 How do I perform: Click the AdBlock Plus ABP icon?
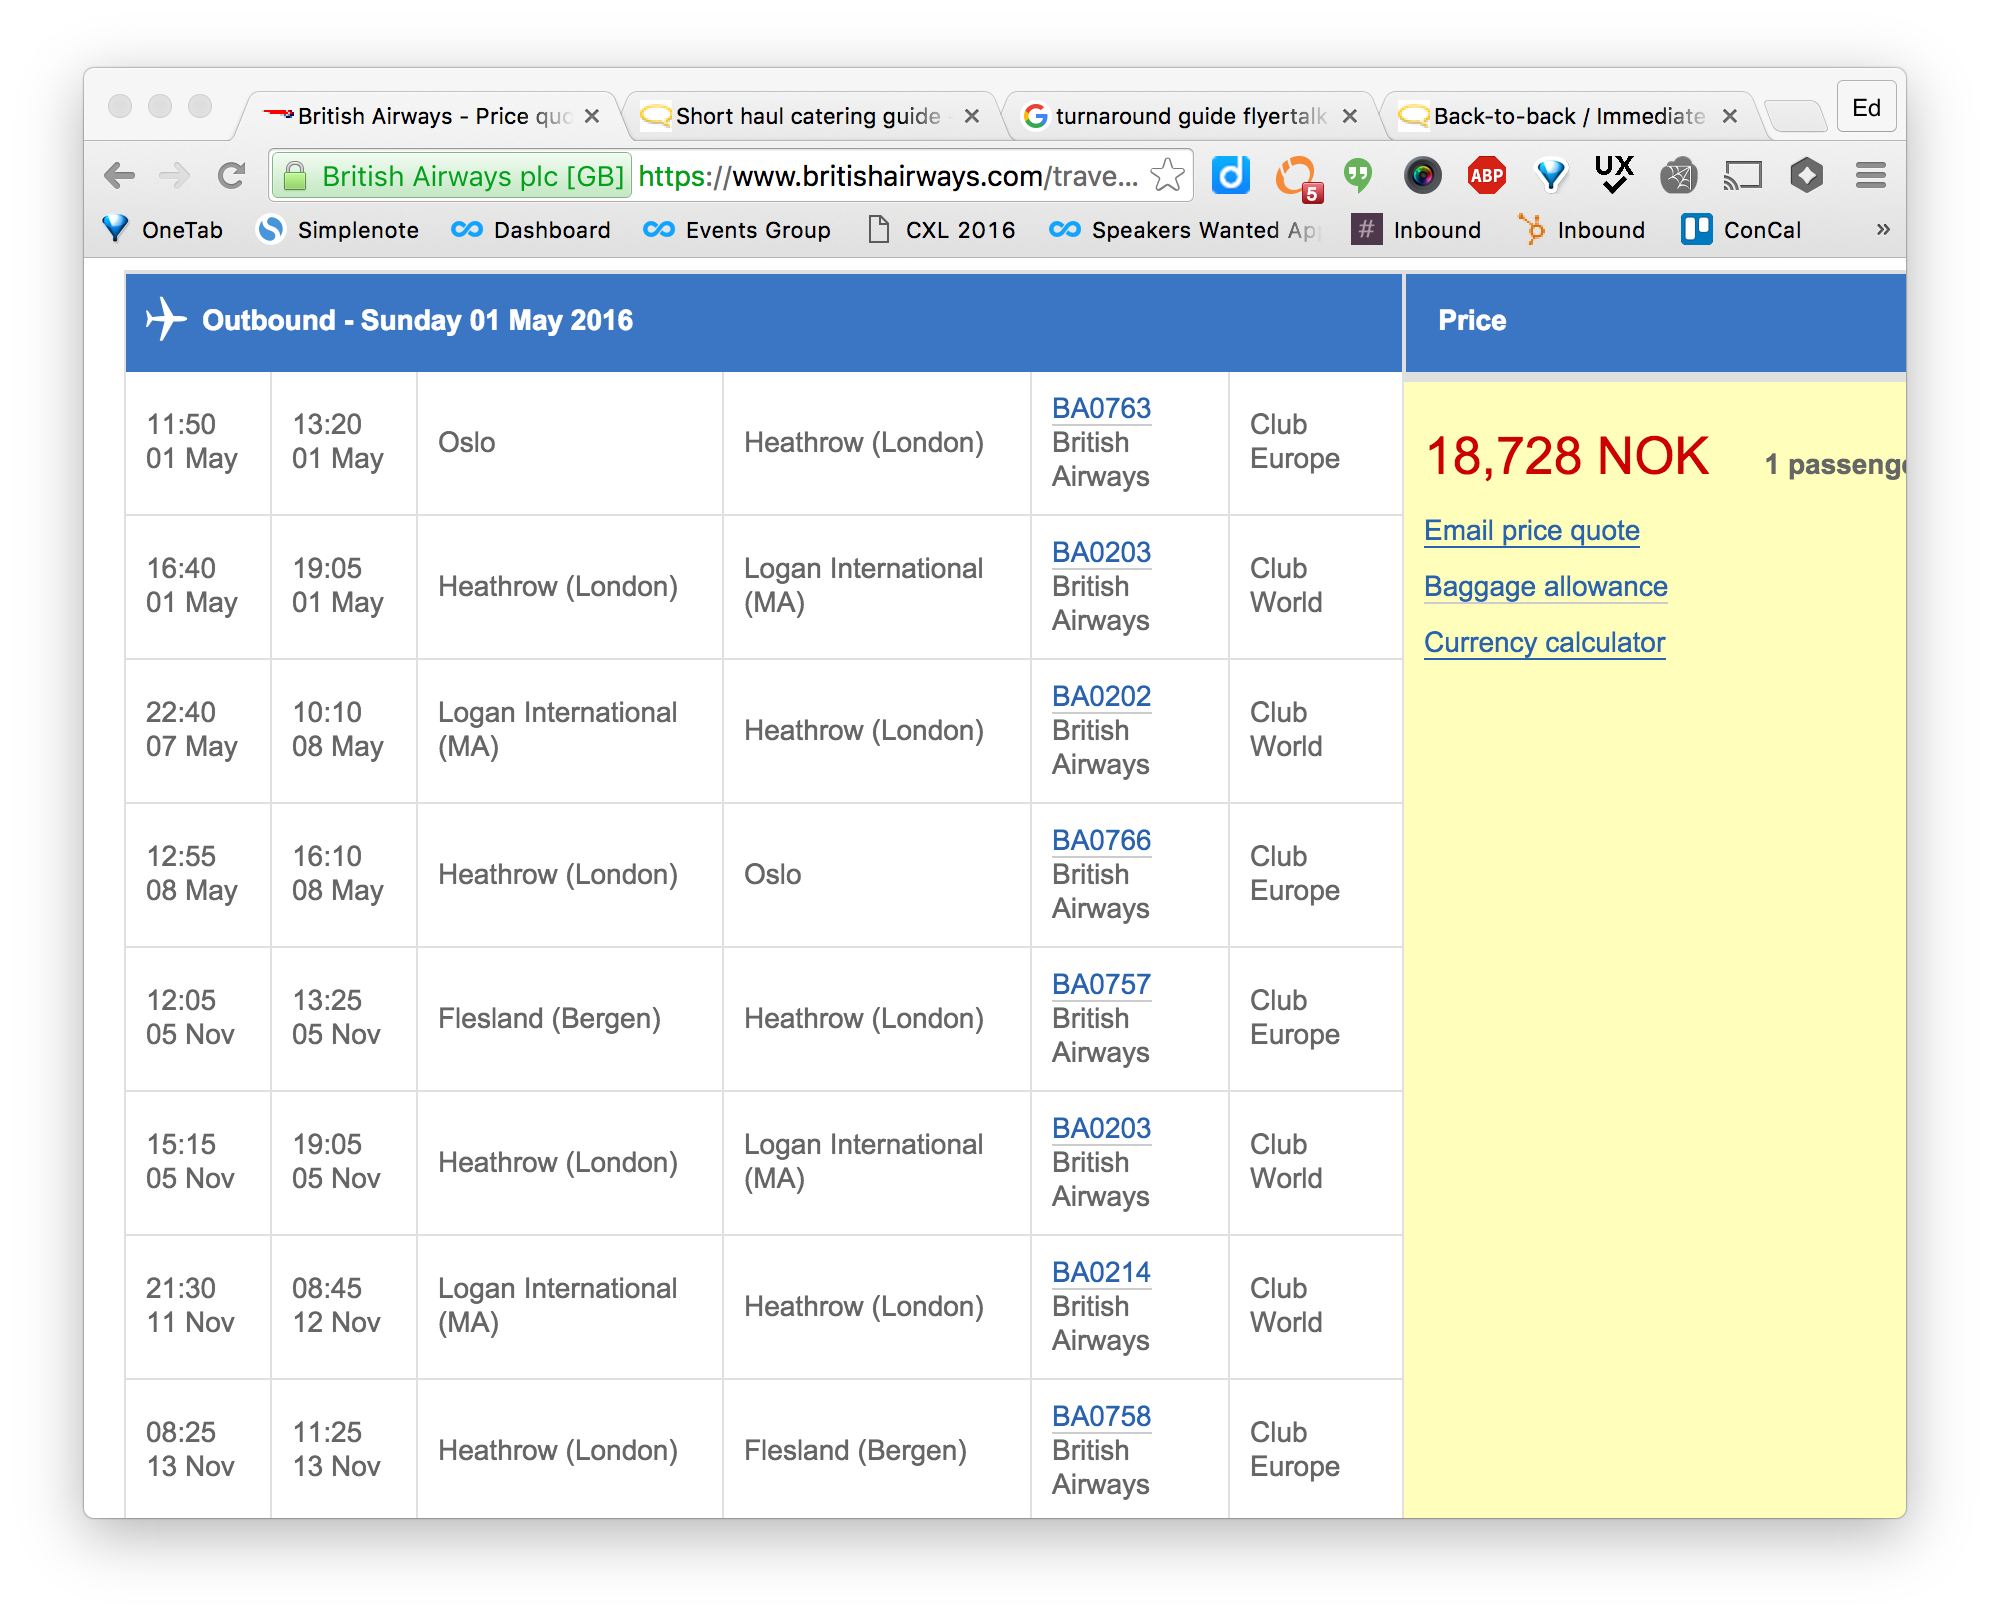point(1485,177)
